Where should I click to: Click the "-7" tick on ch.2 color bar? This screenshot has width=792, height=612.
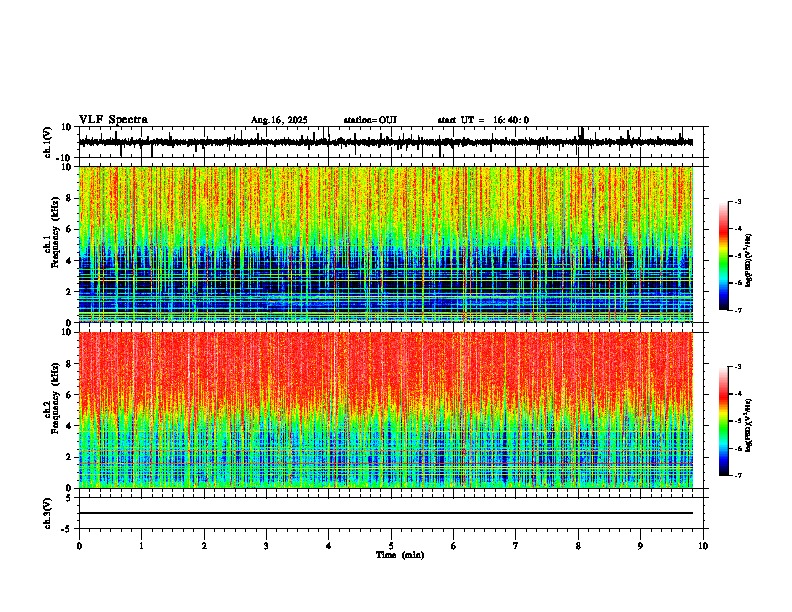click(738, 476)
